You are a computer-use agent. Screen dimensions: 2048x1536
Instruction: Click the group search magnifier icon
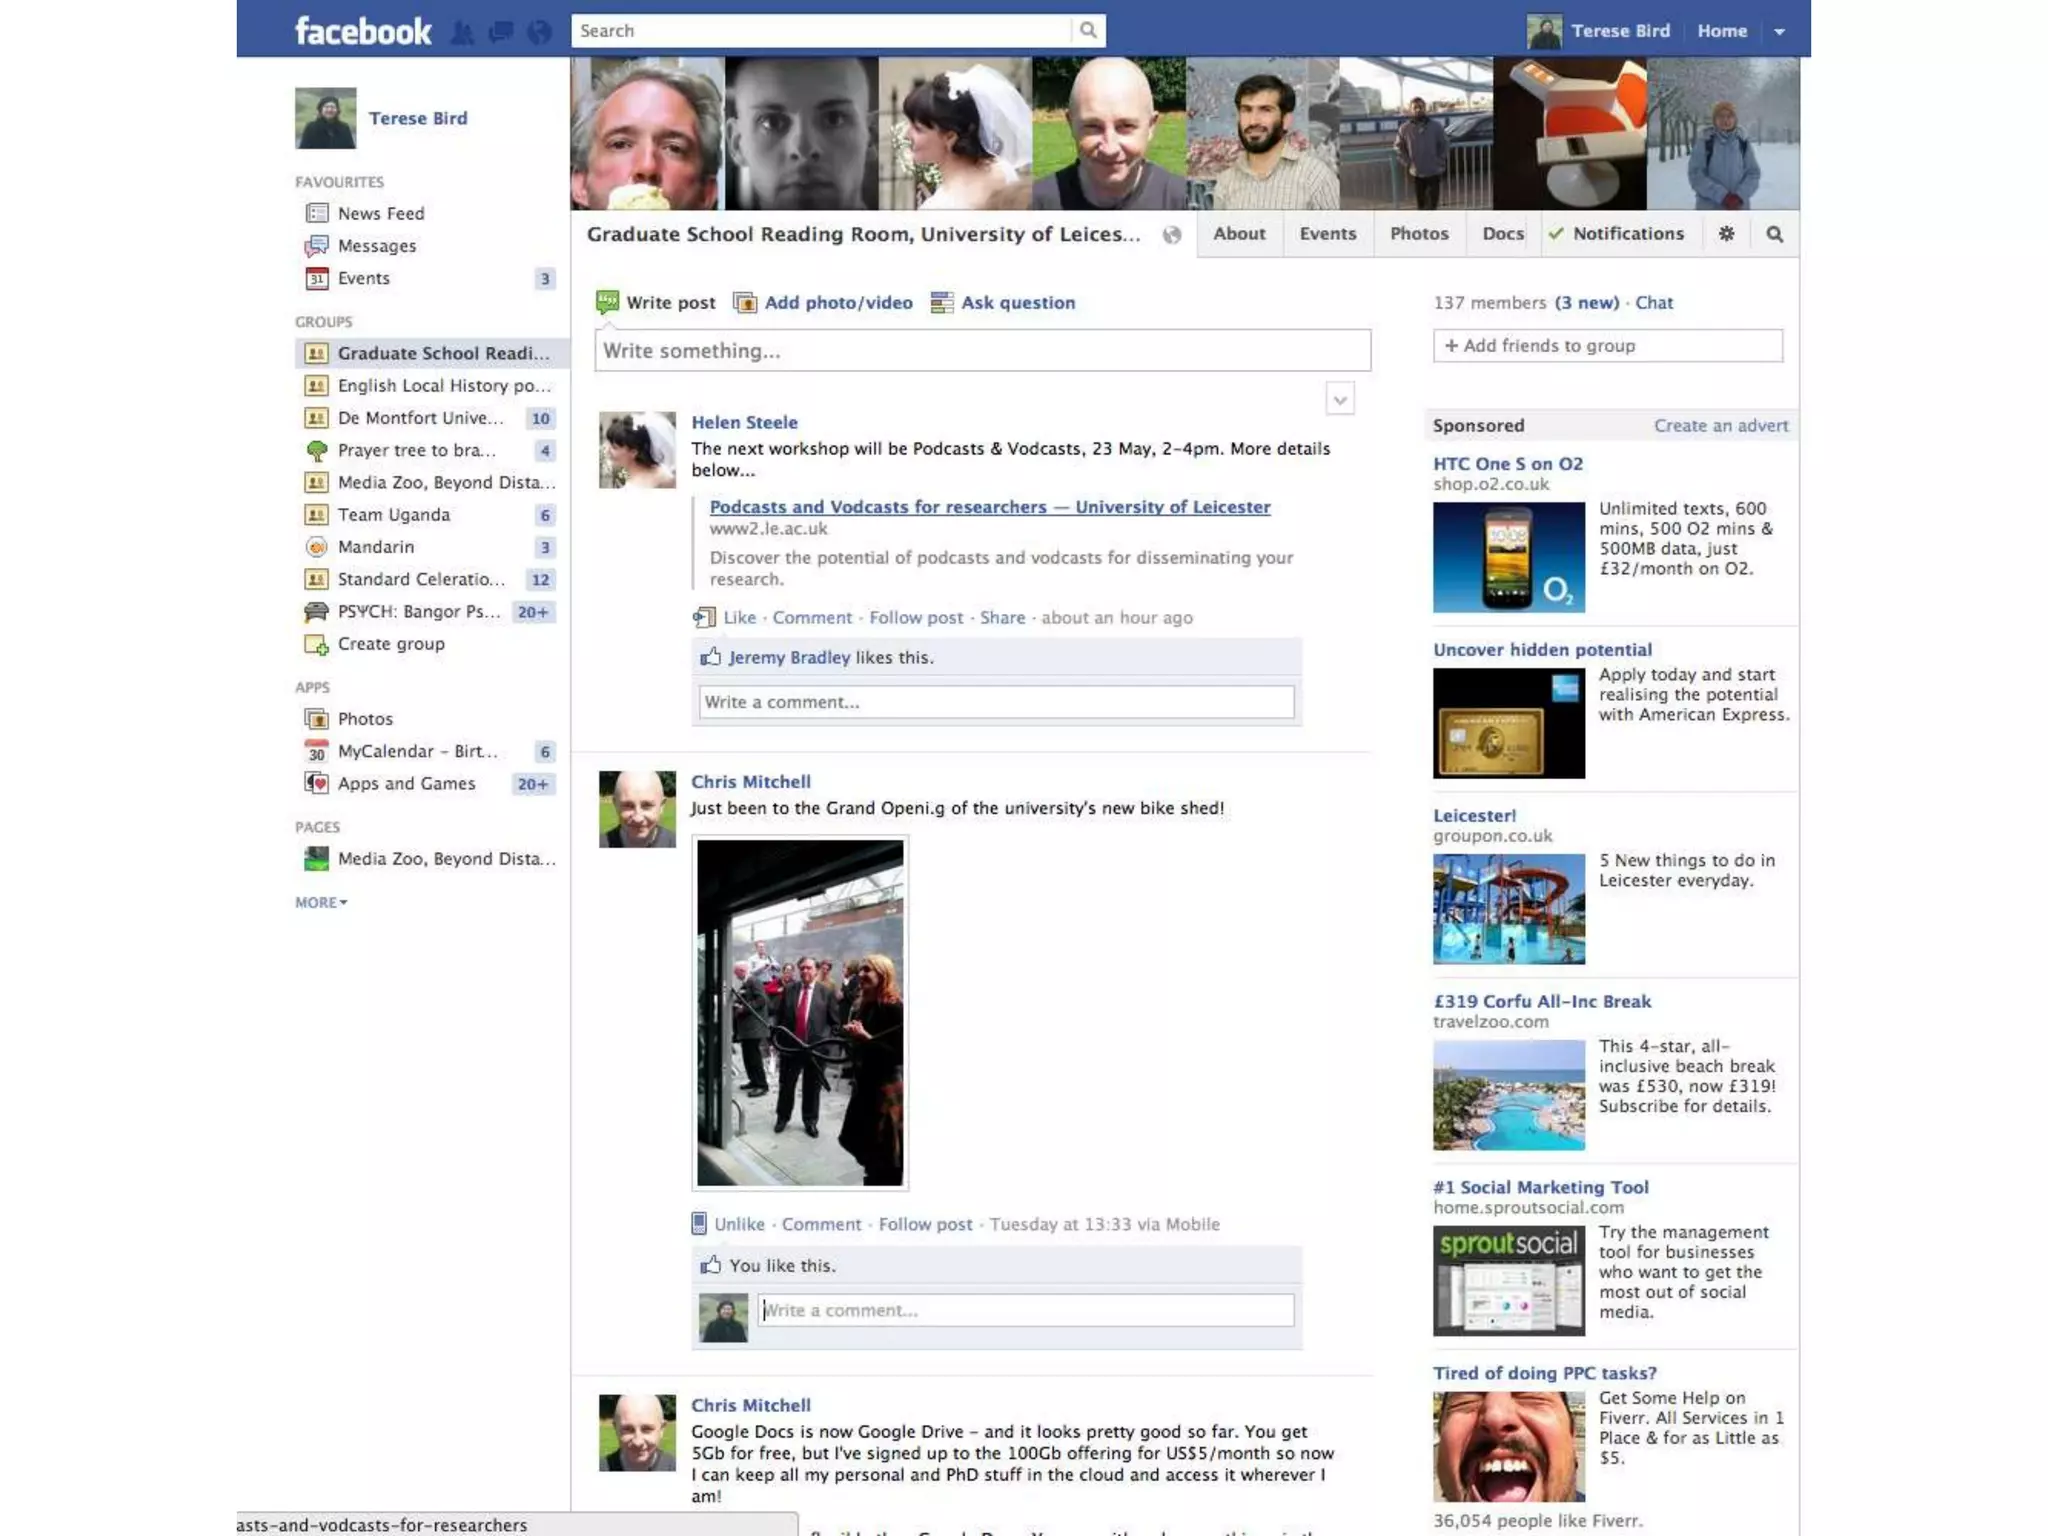pos(1774,234)
